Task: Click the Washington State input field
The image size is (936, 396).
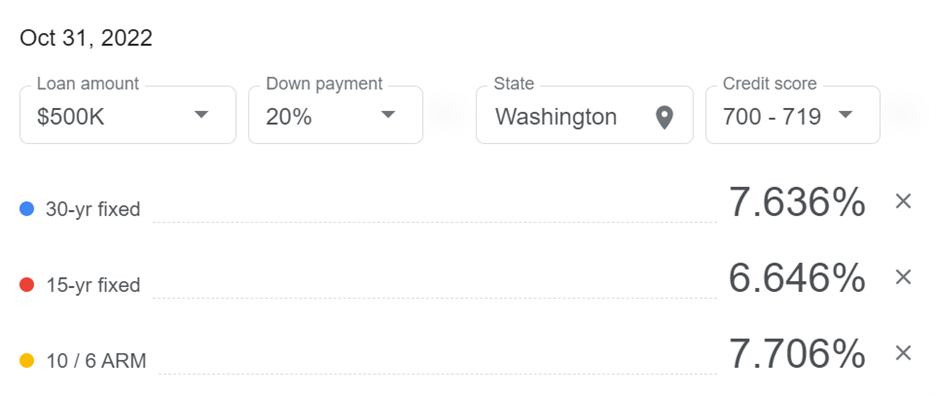Action: [x=584, y=115]
